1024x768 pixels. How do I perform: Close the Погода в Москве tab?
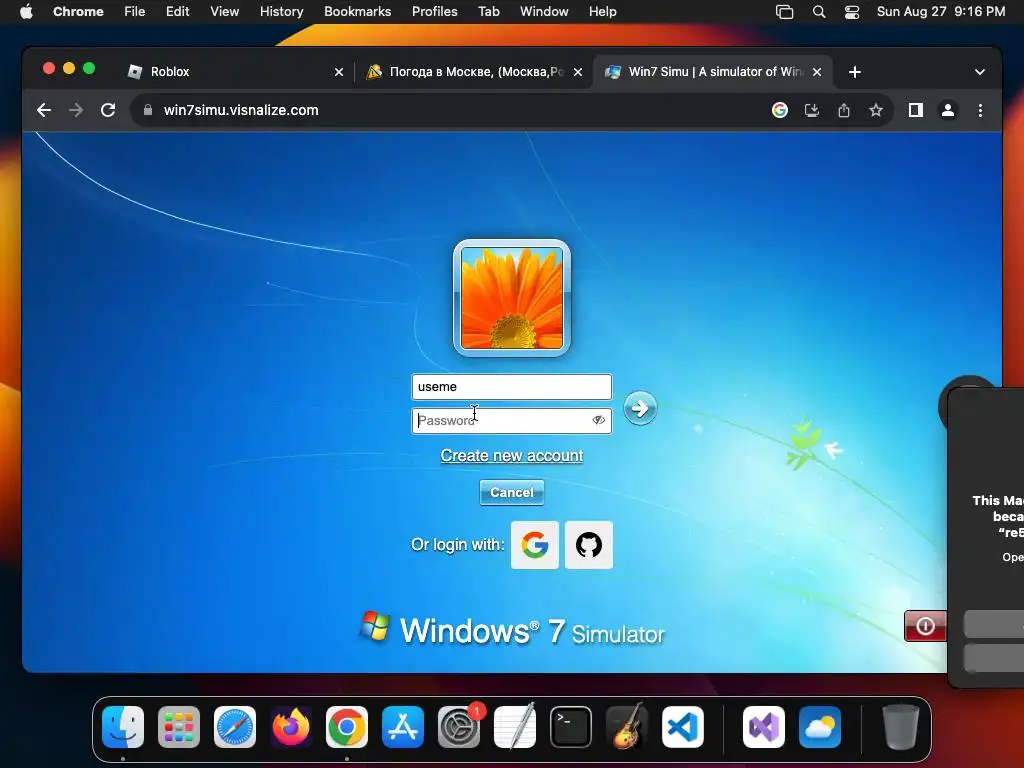[577, 72]
